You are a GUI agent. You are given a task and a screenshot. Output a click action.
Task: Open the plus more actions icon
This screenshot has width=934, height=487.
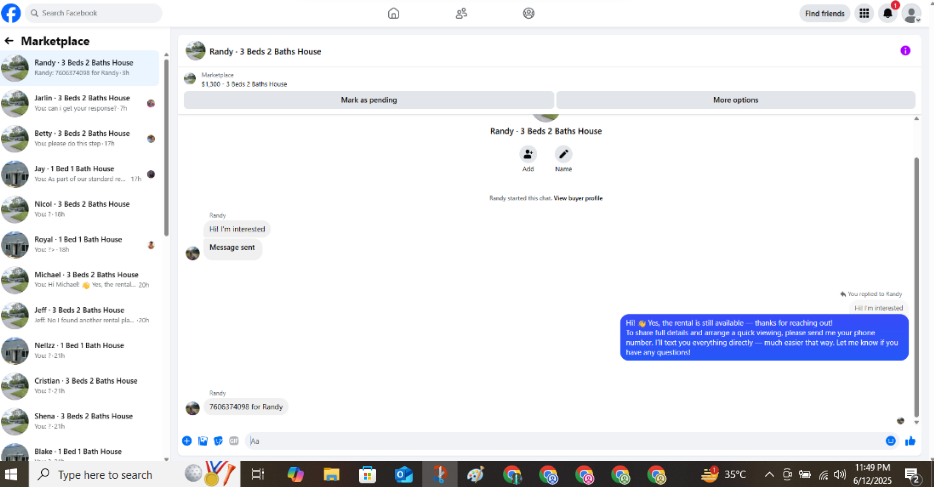pos(186,441)
